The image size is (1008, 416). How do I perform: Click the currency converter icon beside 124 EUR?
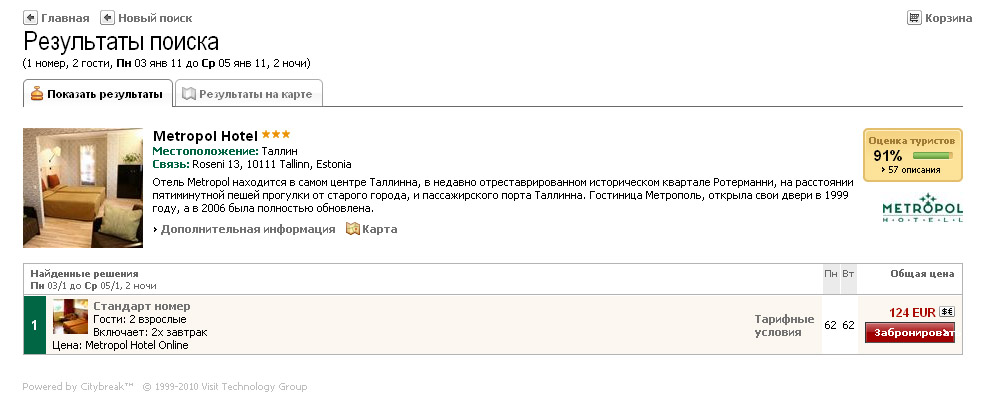click(x=946, y=312)
